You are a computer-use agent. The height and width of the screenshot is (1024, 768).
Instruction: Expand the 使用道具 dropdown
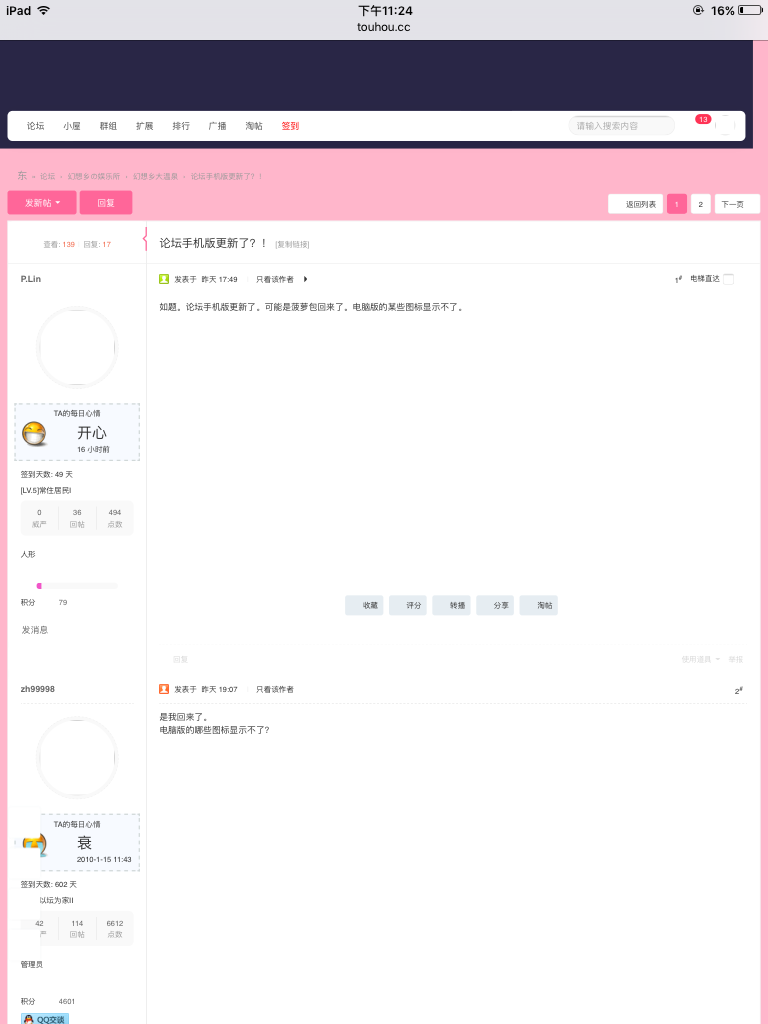[x=701, y=660]
